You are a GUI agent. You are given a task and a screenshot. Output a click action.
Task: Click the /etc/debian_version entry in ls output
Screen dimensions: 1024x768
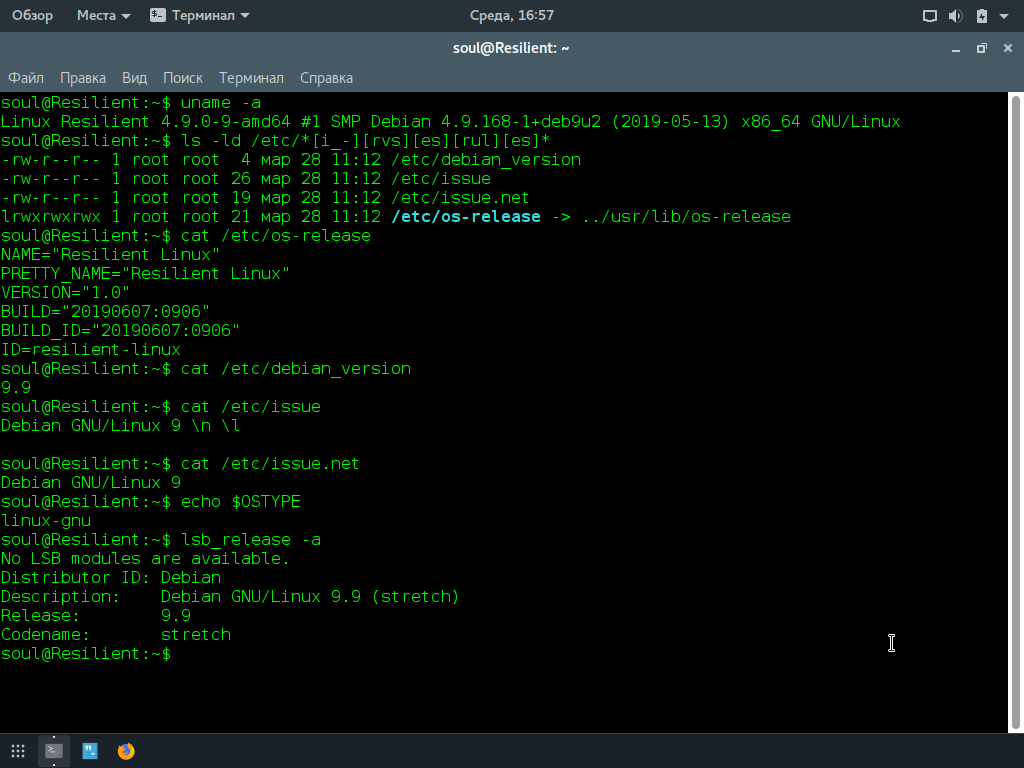[x=486, y=160]
